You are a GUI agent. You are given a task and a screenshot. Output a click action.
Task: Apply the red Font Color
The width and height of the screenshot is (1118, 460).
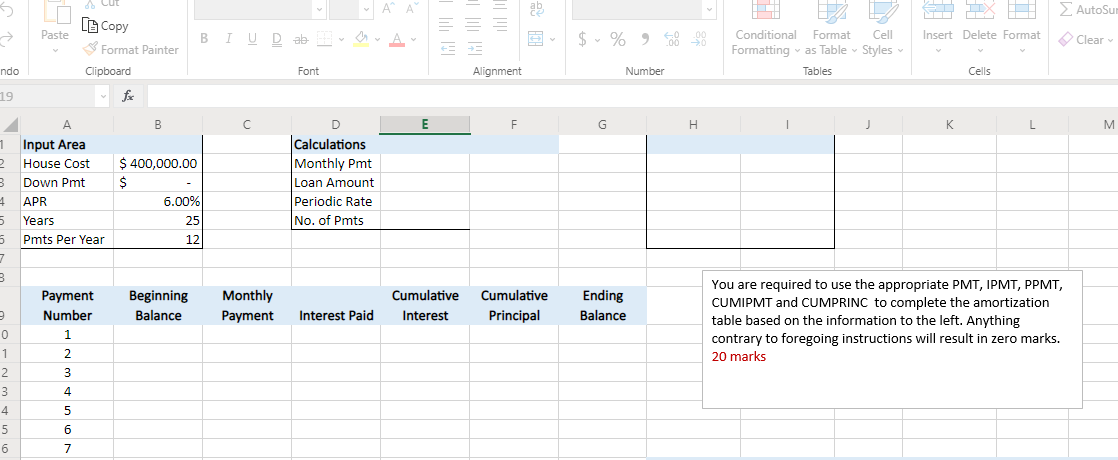(x=398, y=38)
